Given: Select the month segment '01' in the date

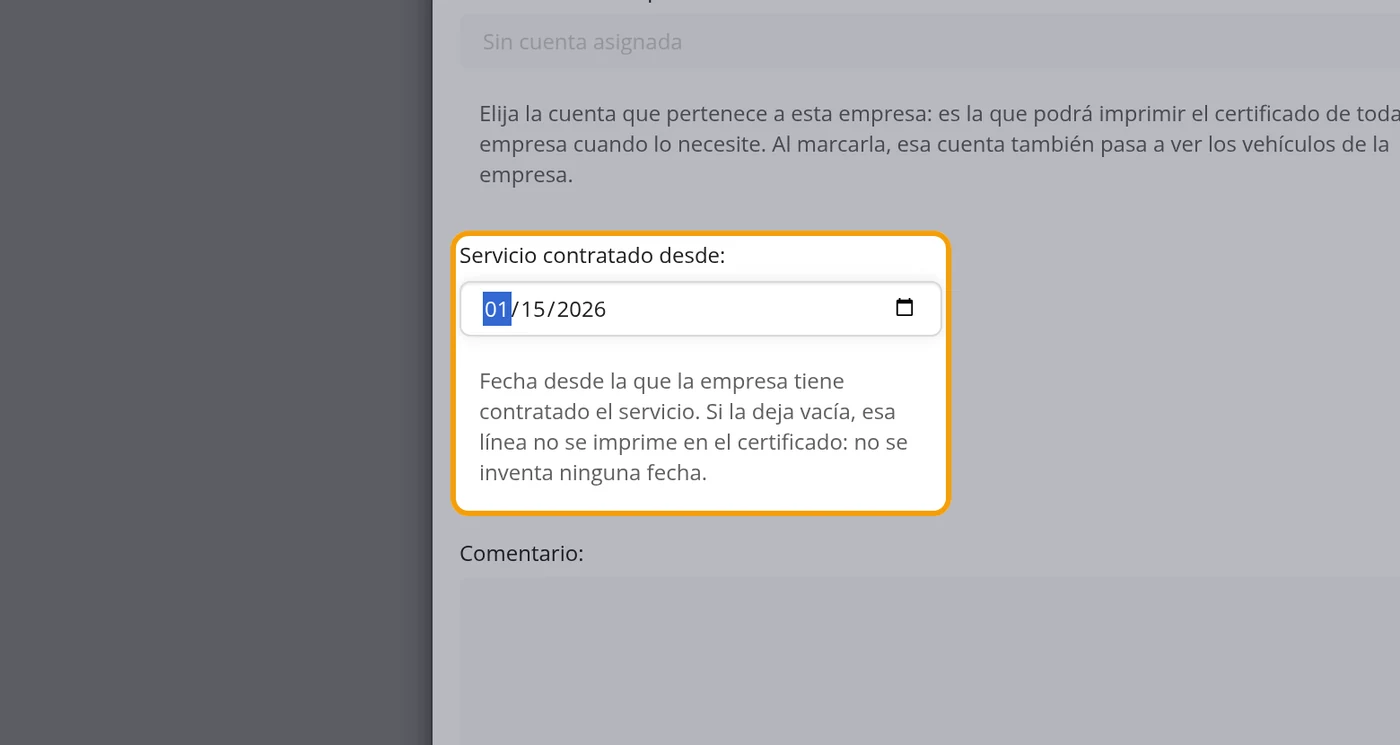Looking at the screenshot, I should click(x=497, y=309).
